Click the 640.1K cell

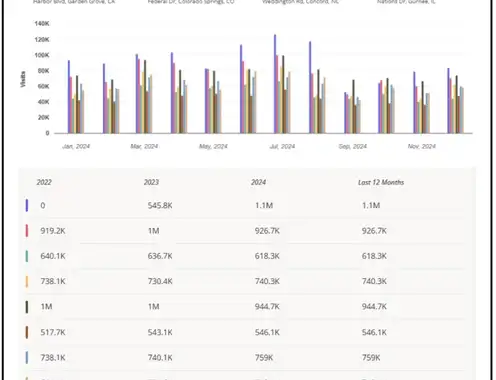pyautogui.click(x=53, y=256)
